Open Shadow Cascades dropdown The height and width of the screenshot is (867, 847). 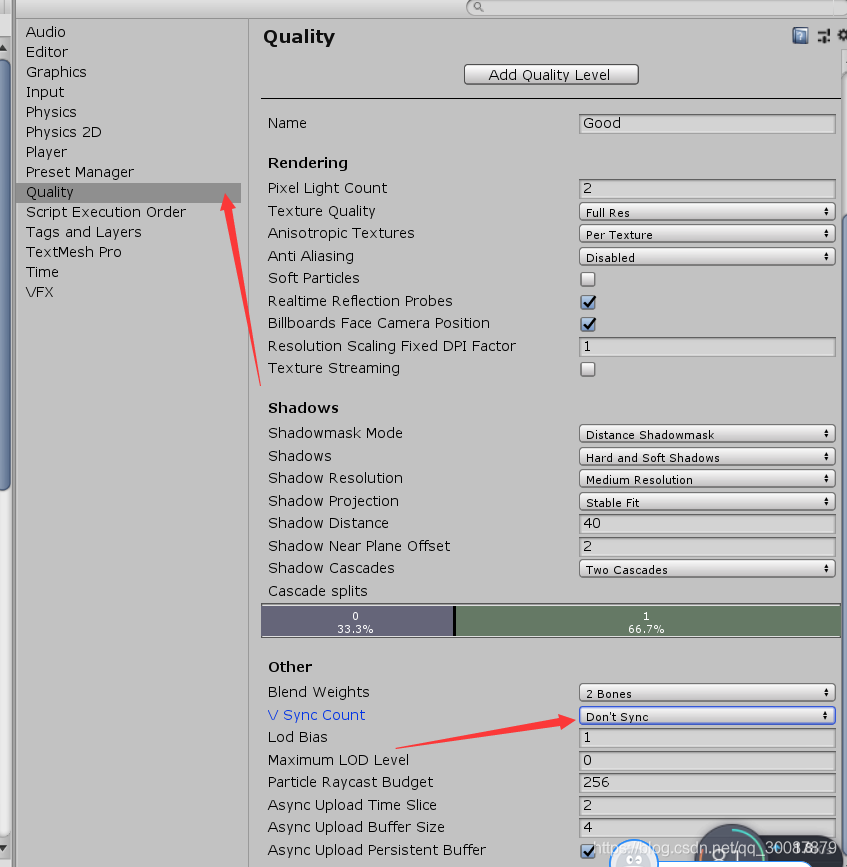[707, 569]
